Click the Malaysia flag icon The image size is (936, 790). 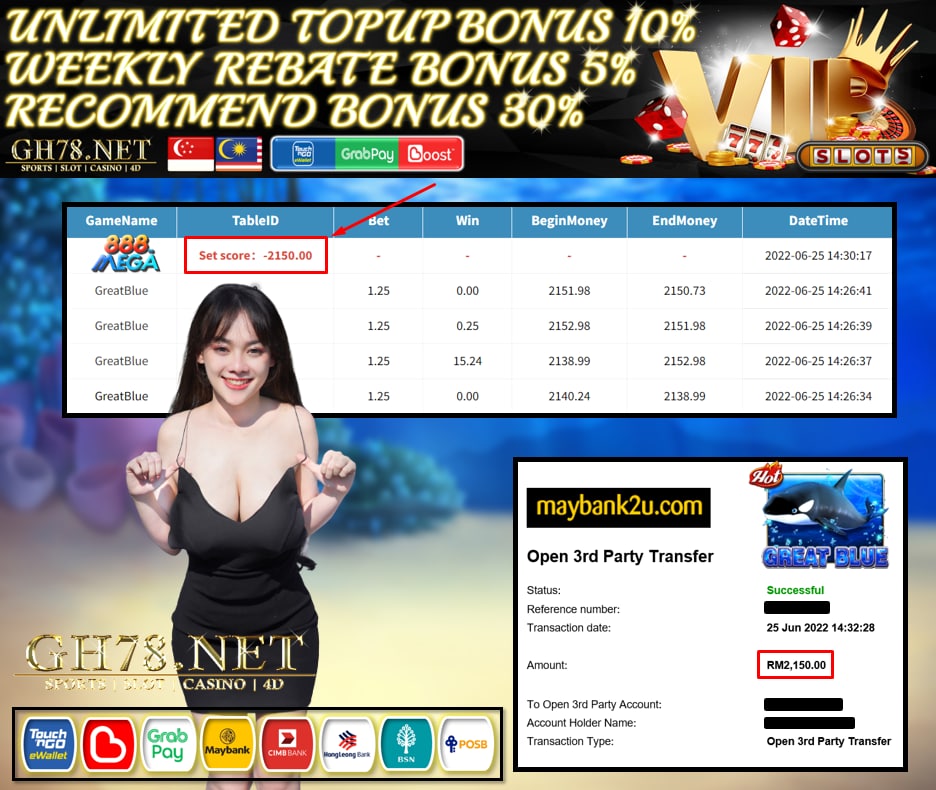239,154
